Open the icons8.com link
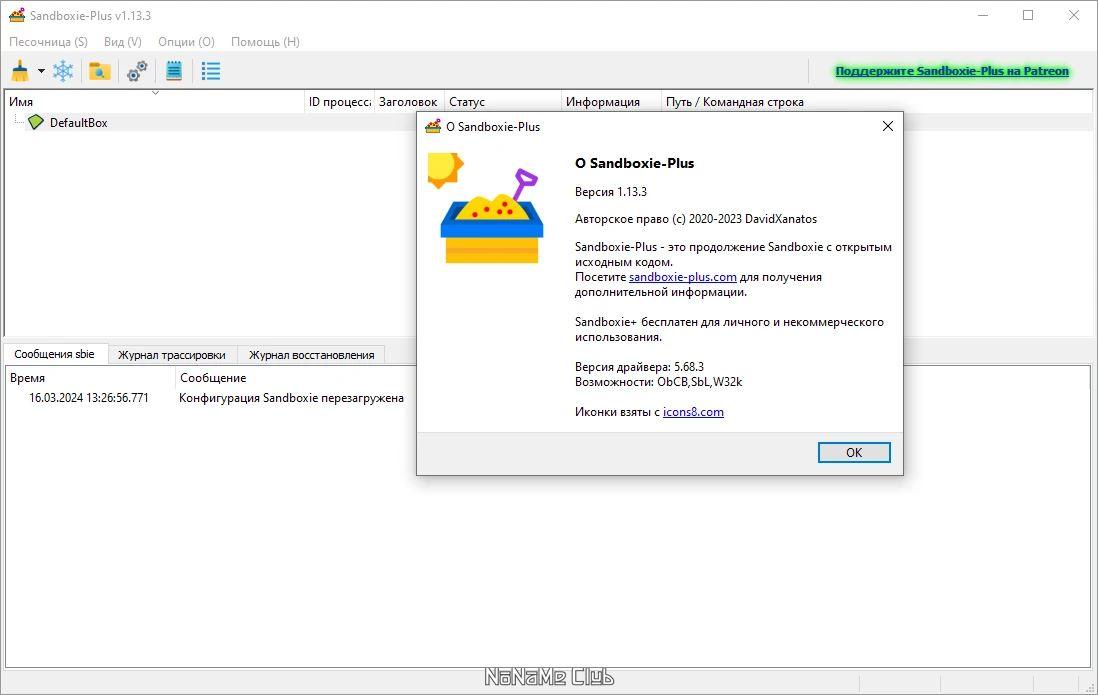1098x695 pixels. pyautogui.click(x=693, y=412)
